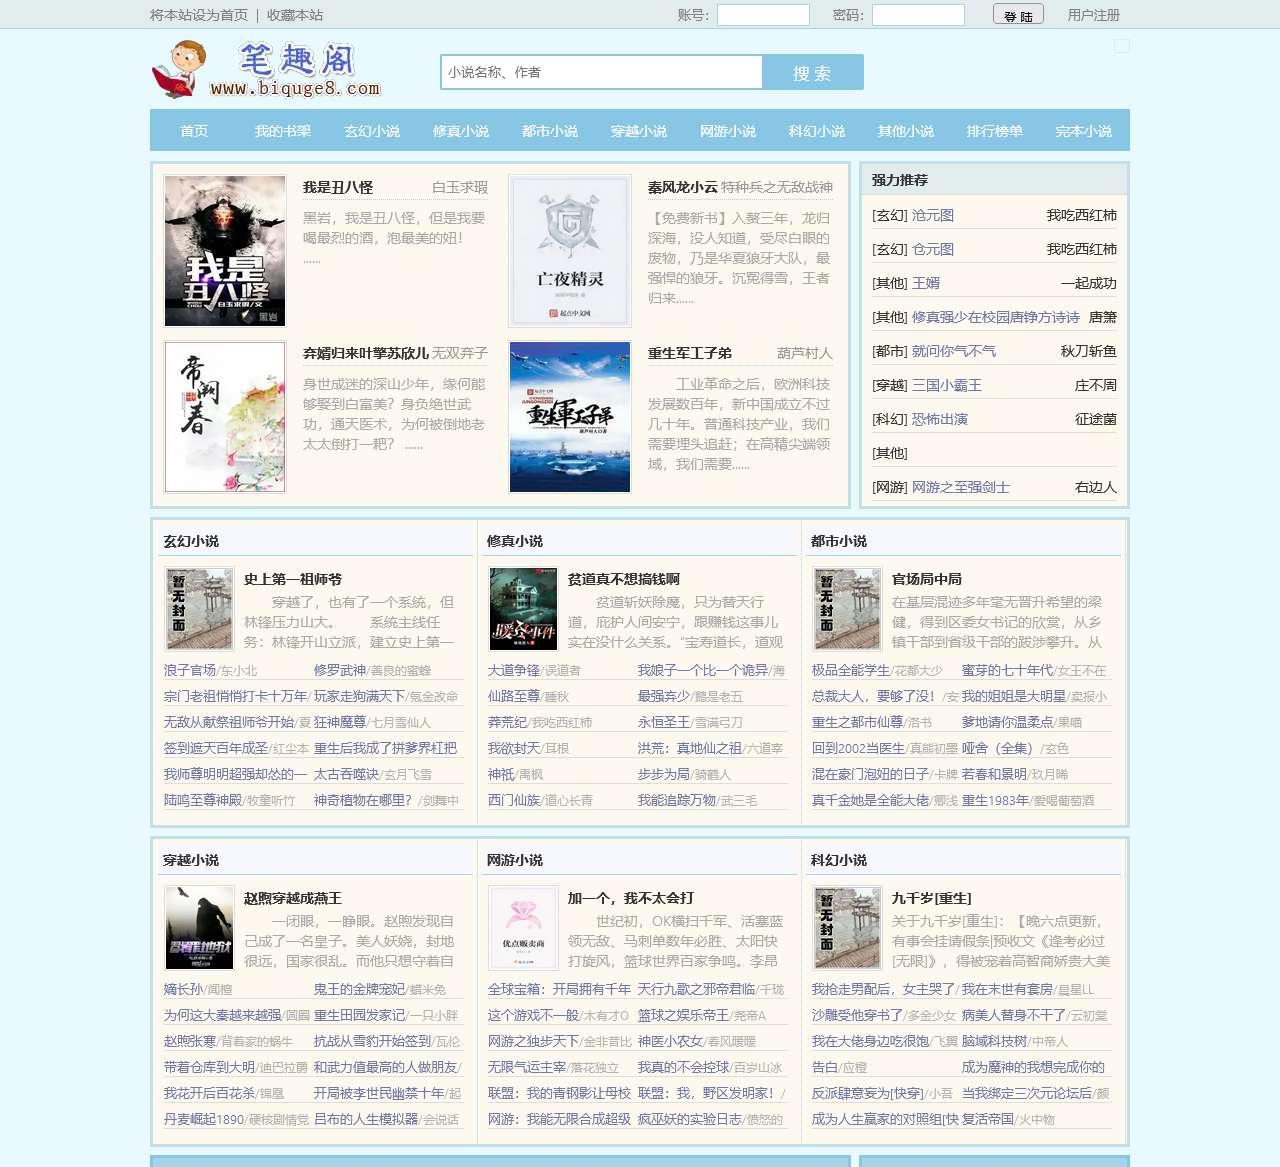
Task: Open 重生1983年 novel link
Action: point(995,800)
